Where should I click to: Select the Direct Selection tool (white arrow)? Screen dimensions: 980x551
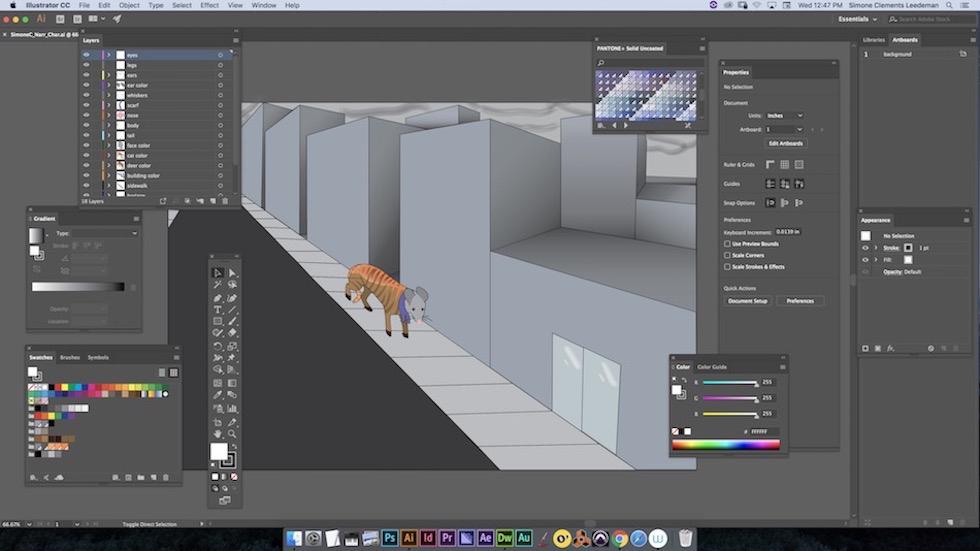click(232, 273)
